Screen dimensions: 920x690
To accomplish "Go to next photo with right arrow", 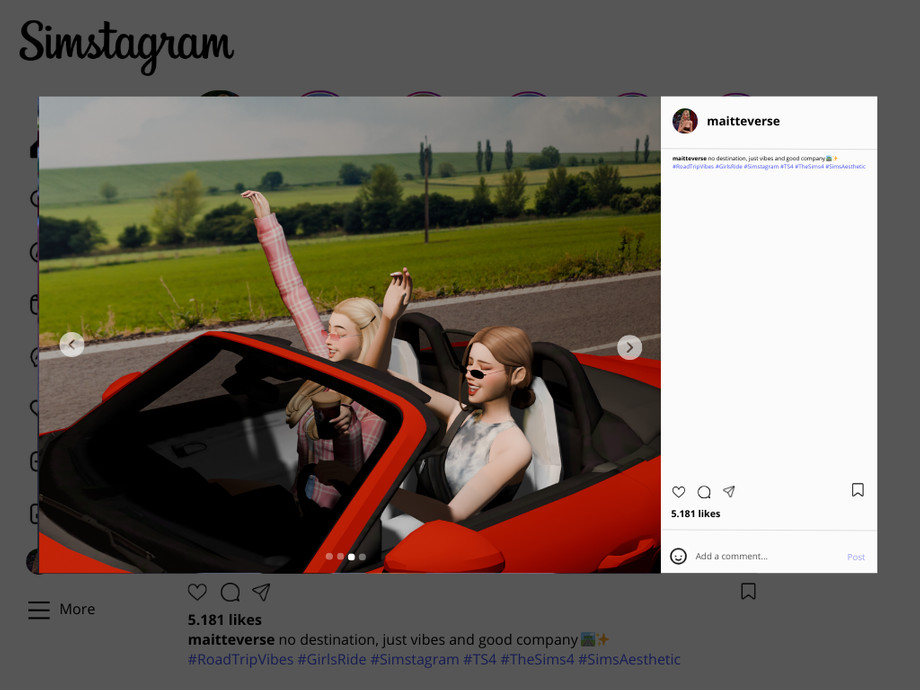I will [629, 347].
